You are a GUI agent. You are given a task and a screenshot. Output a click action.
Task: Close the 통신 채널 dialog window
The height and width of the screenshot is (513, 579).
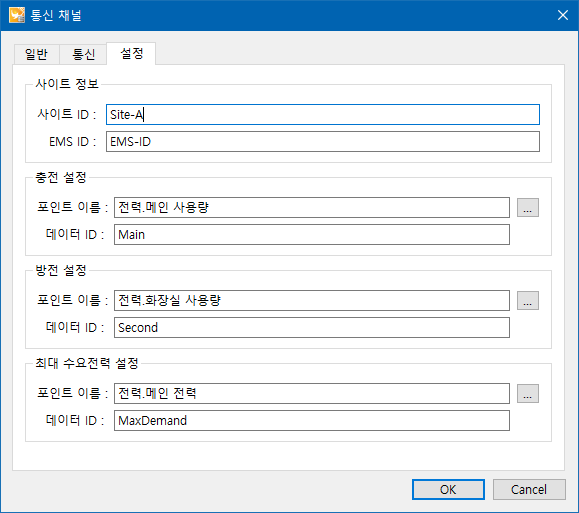click(563, 15)
